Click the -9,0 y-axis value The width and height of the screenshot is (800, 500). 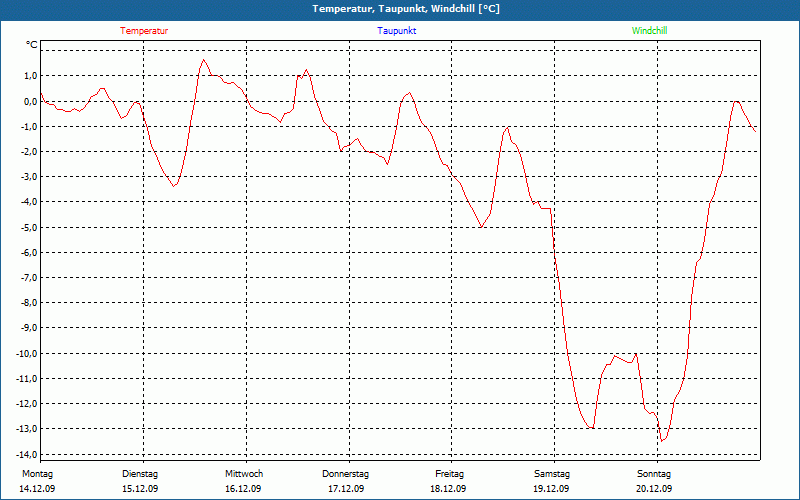[29, 328]
